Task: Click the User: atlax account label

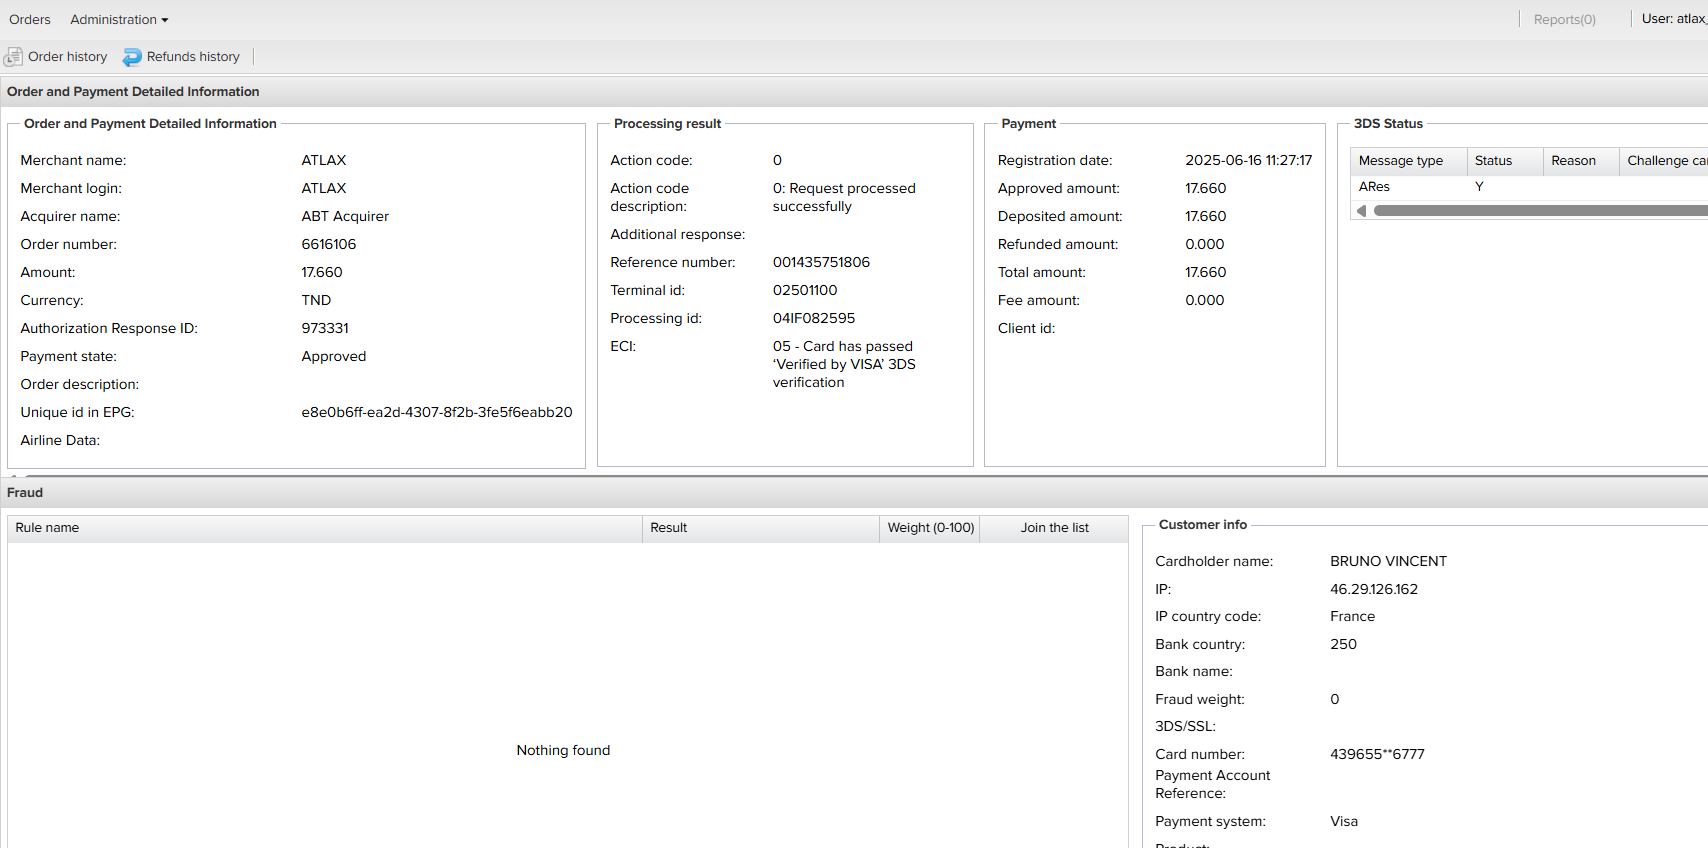Action: (1673, 19)
